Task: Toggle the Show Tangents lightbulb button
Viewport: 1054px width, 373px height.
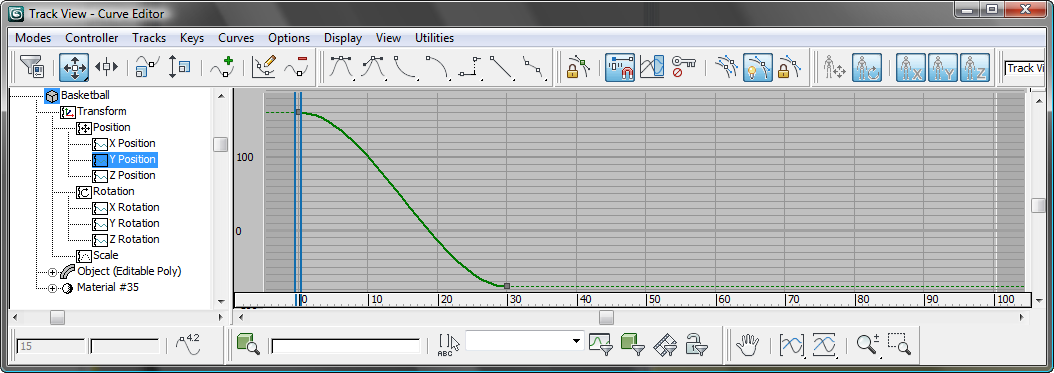Action: coord(757,67)
